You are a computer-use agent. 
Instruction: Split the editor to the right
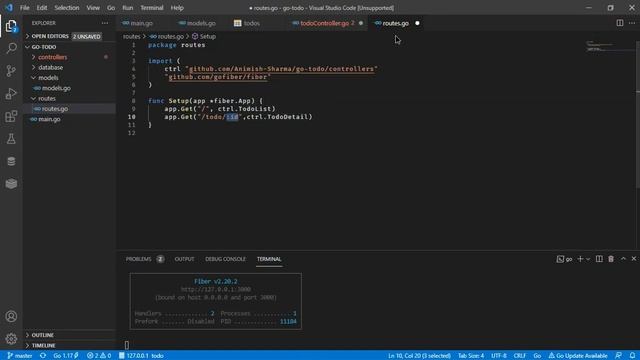620,23
